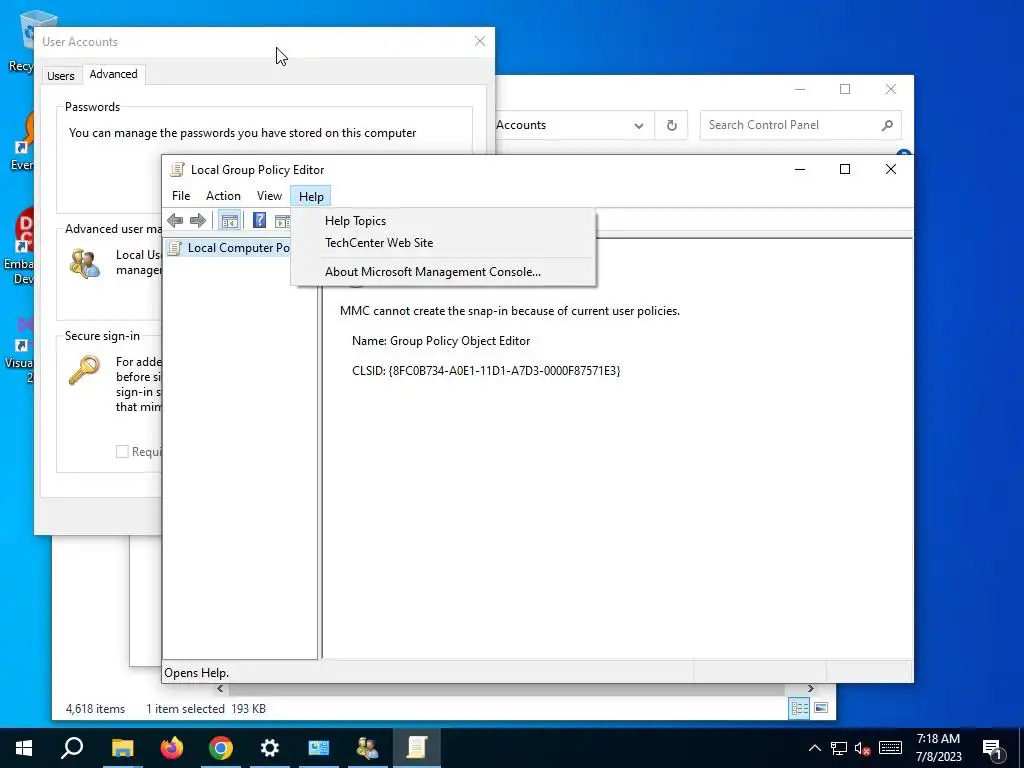This screenshot has width=1024, height=768.
Task: Select Advanced tab in User Accounts
Action: 114,74
